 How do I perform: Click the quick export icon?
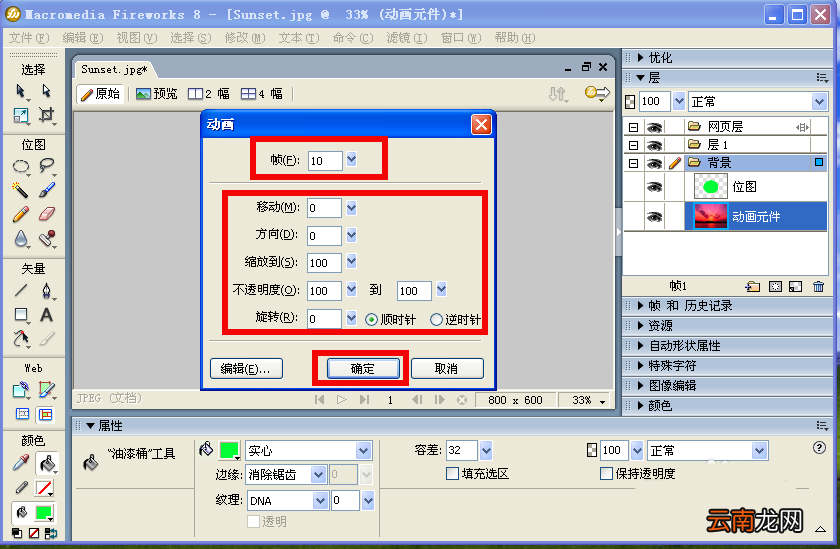click(597, 93)
